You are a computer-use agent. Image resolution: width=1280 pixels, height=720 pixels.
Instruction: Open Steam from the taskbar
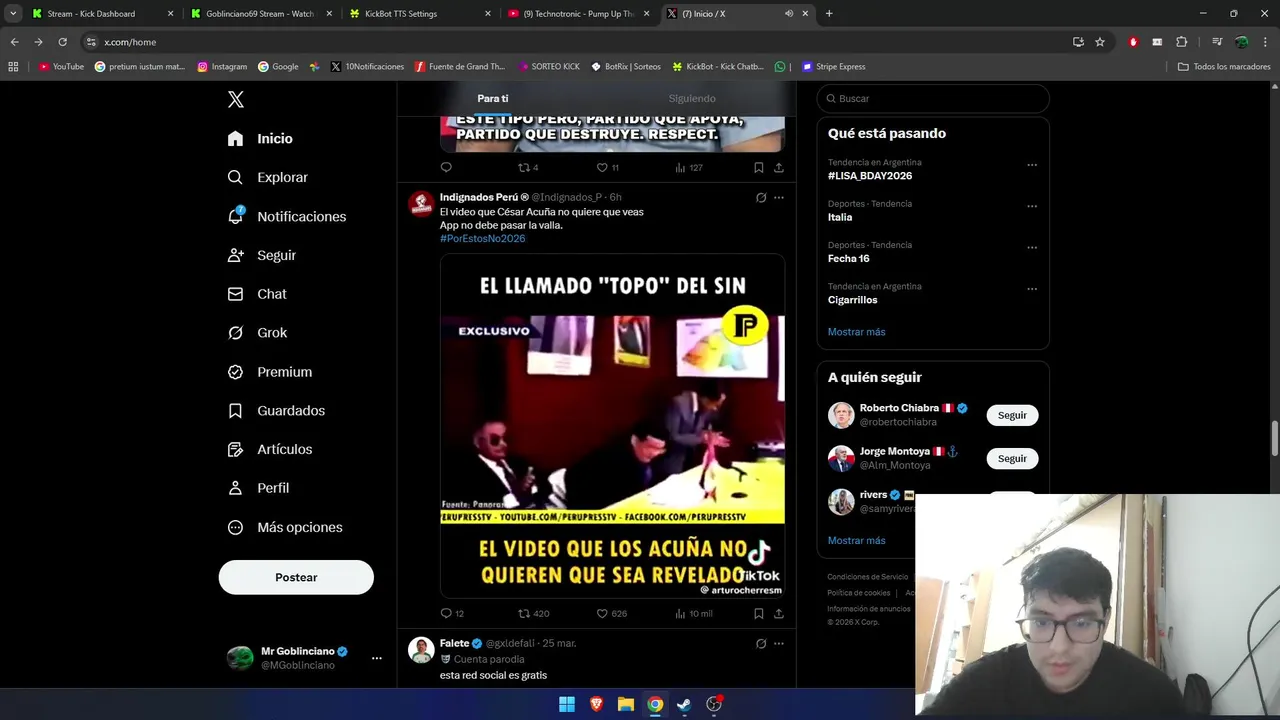tap(684, 704)
